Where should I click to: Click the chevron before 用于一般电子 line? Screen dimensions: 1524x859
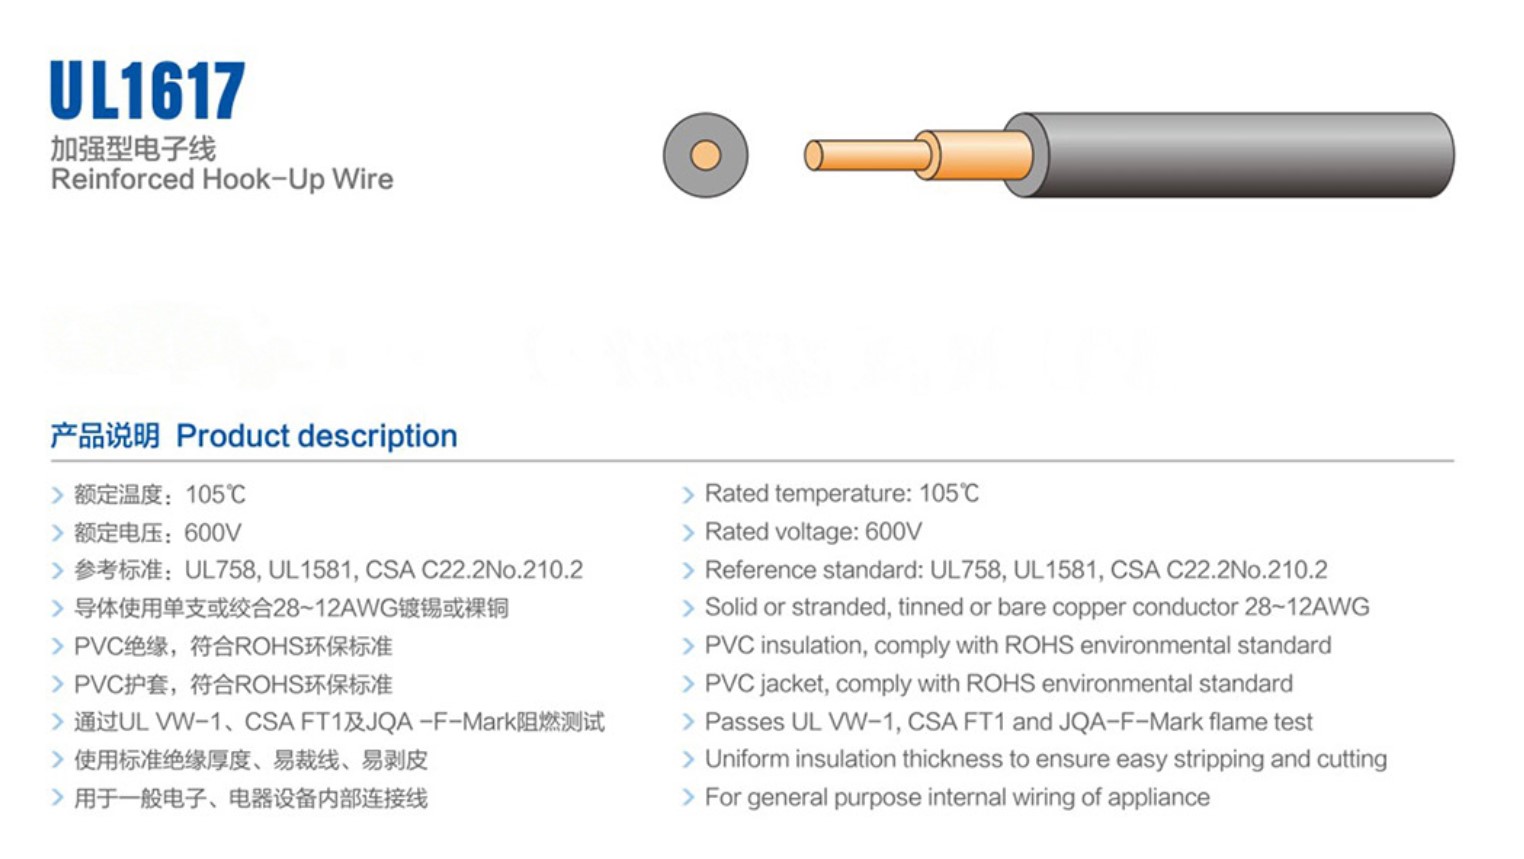coord(58,799)
